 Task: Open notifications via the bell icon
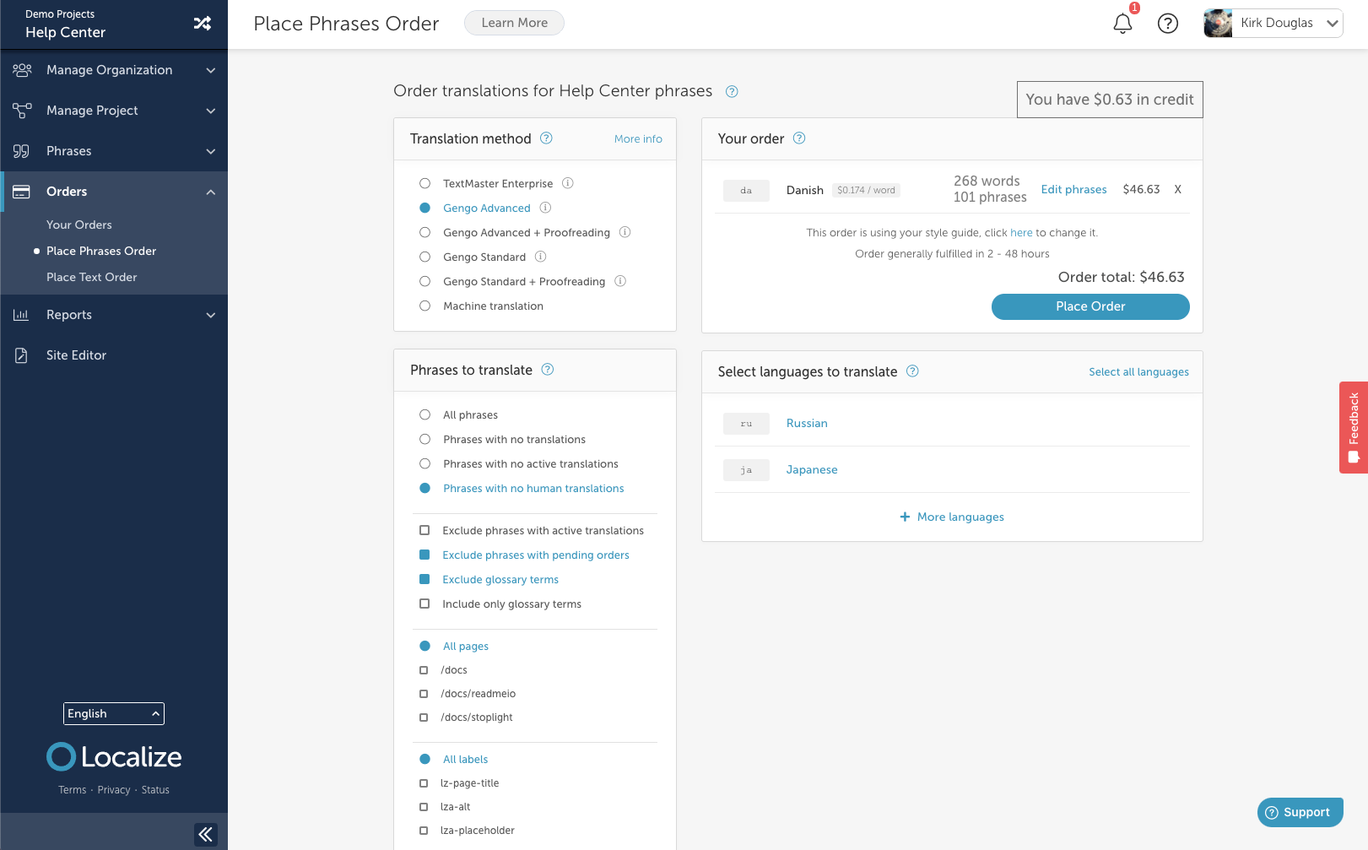(1122, 22)
